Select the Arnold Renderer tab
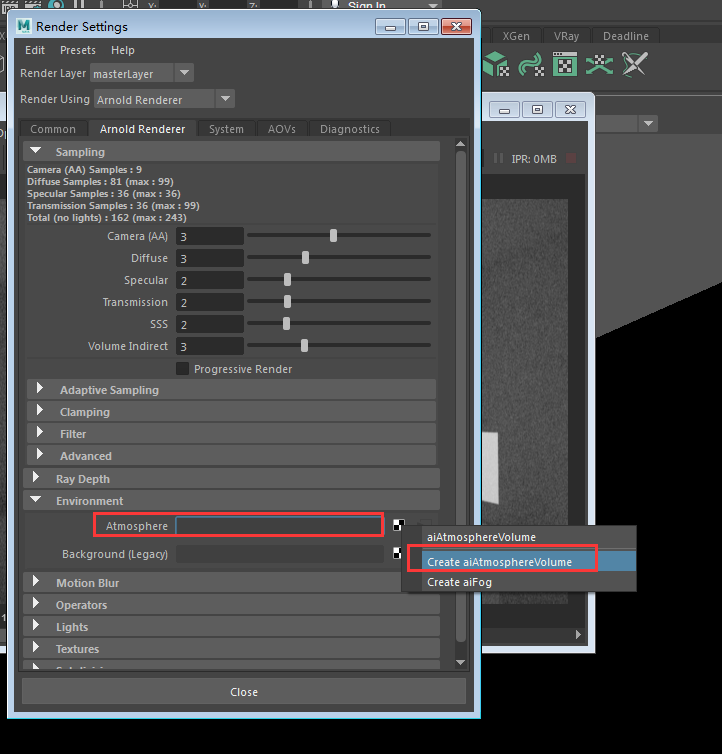This screenshot has width=722, height=754. tap(142, 129)
